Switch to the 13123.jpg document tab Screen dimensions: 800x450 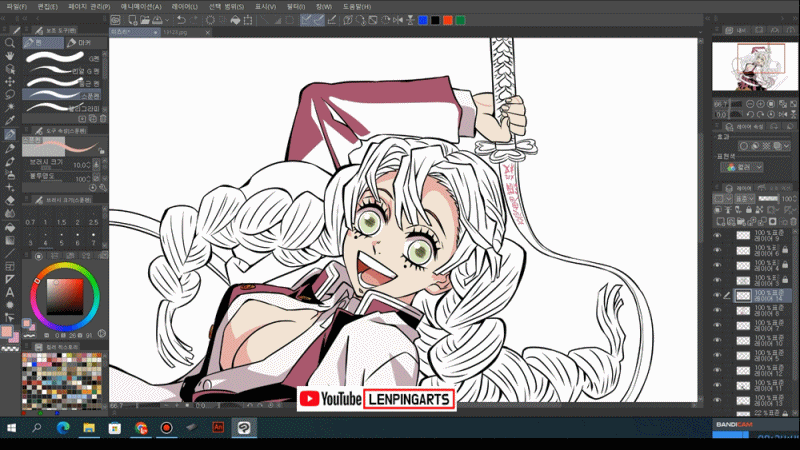tap(176, 32)
